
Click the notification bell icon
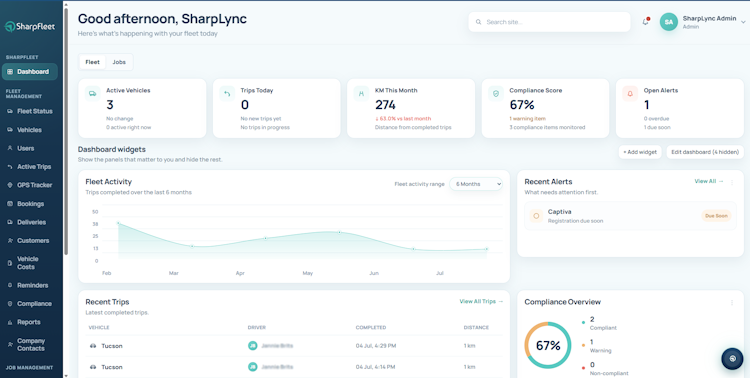645,22
